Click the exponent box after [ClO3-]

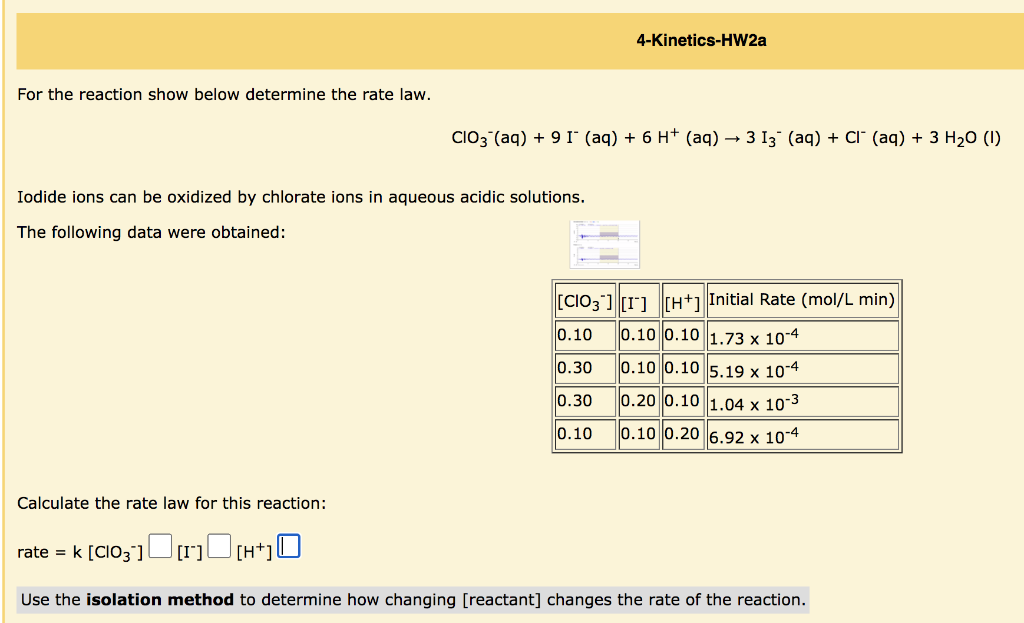pos(159,546)
